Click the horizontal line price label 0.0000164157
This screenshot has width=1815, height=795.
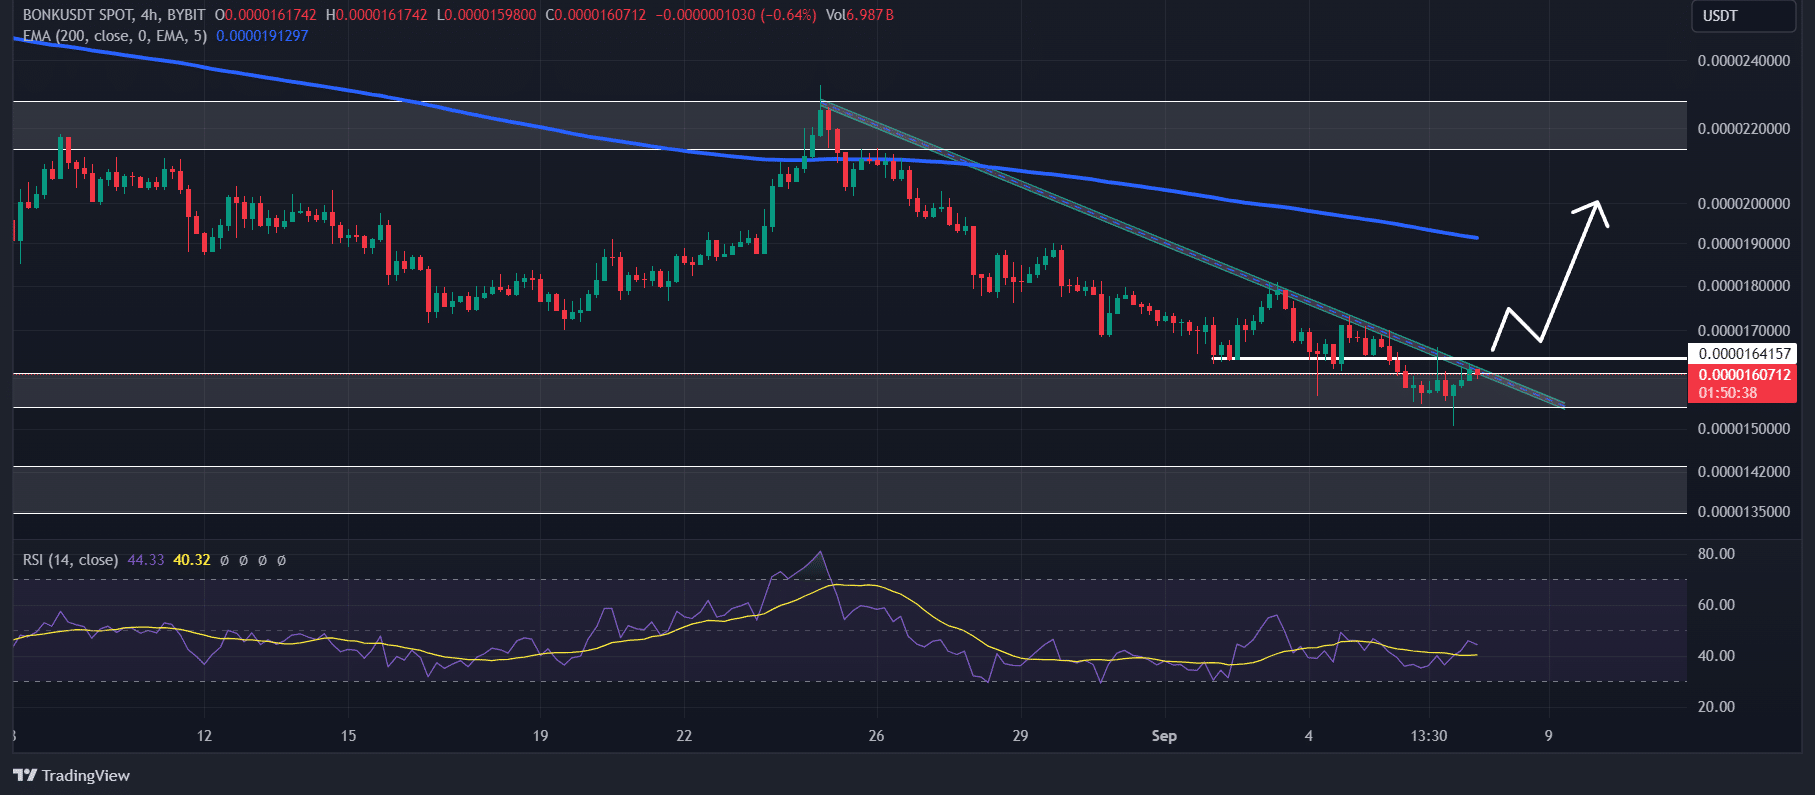point(1744,353)
